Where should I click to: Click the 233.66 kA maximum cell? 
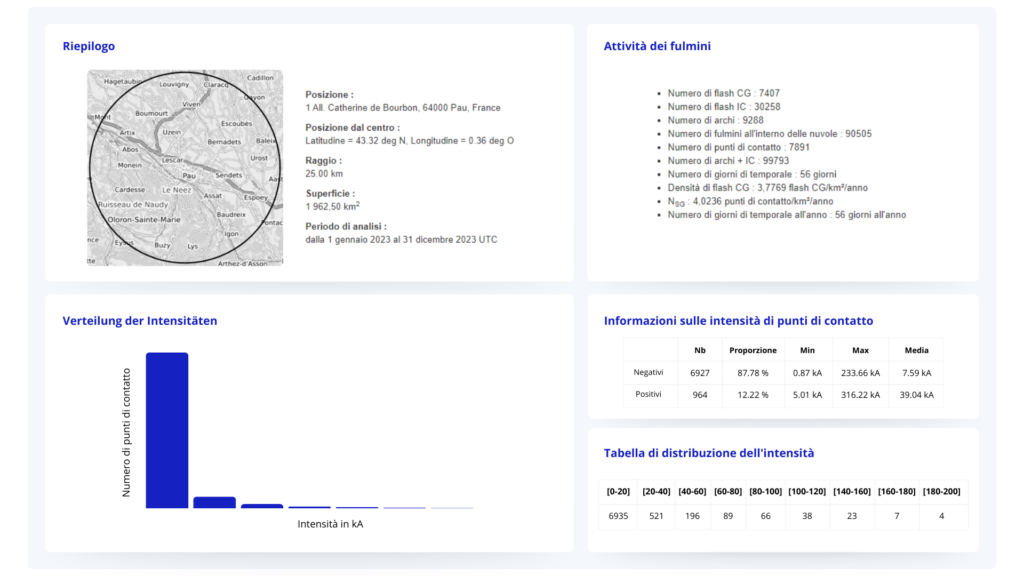pyautogui.click(x=860, y=373)
